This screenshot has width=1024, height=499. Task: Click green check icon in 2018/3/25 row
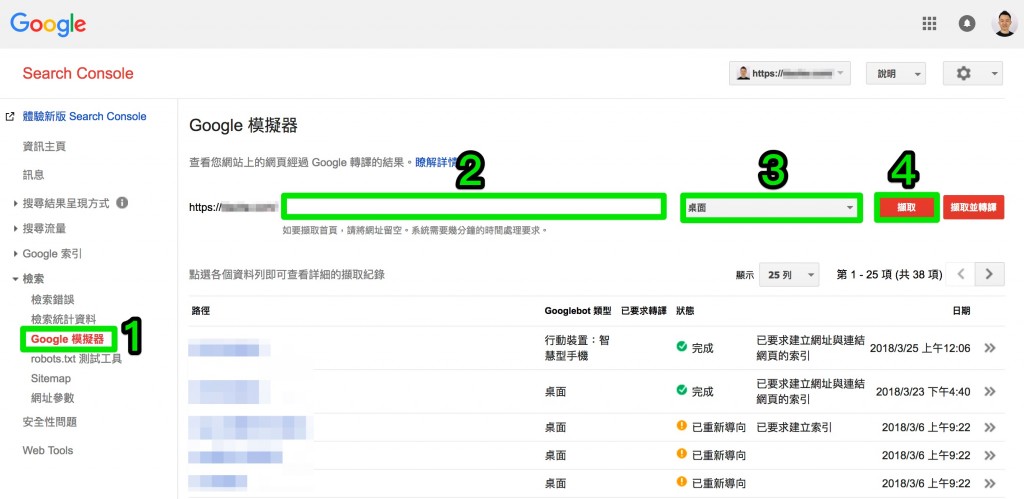coord(682,347)
